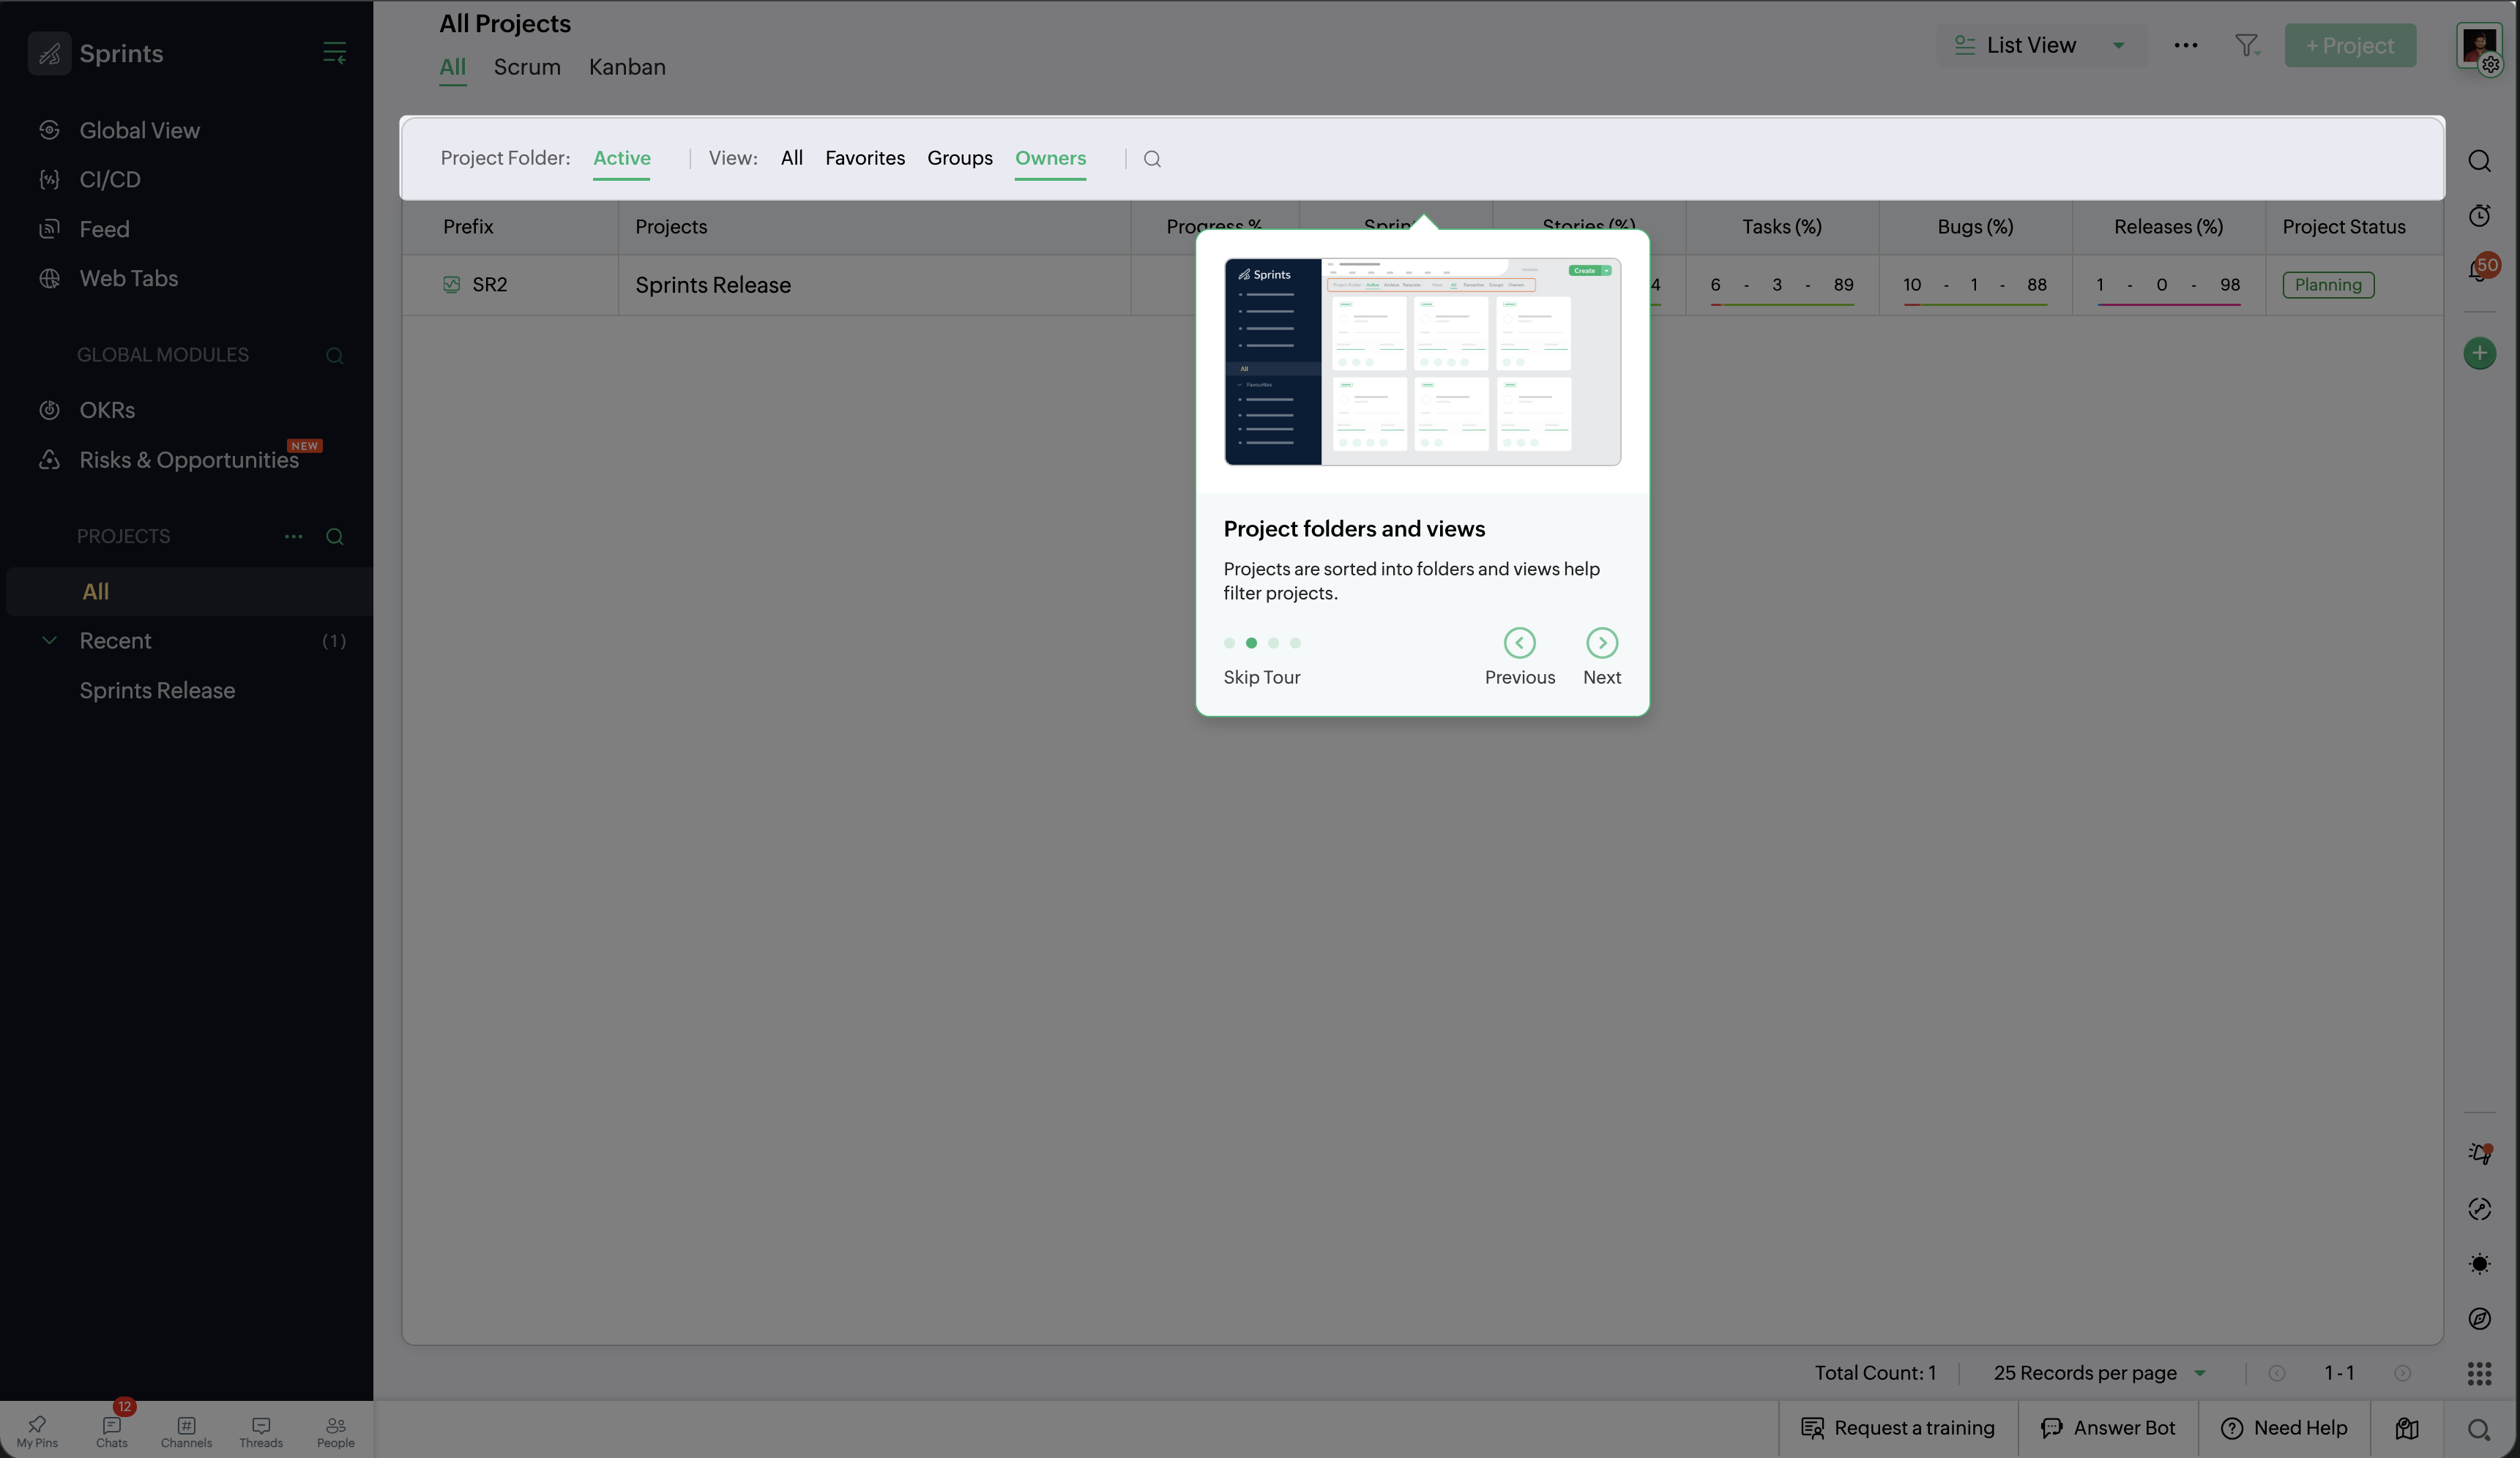The image size is (2520, 1458).
Task: Select the SR2 project row checkbox
Action: (x=451, y=285)
